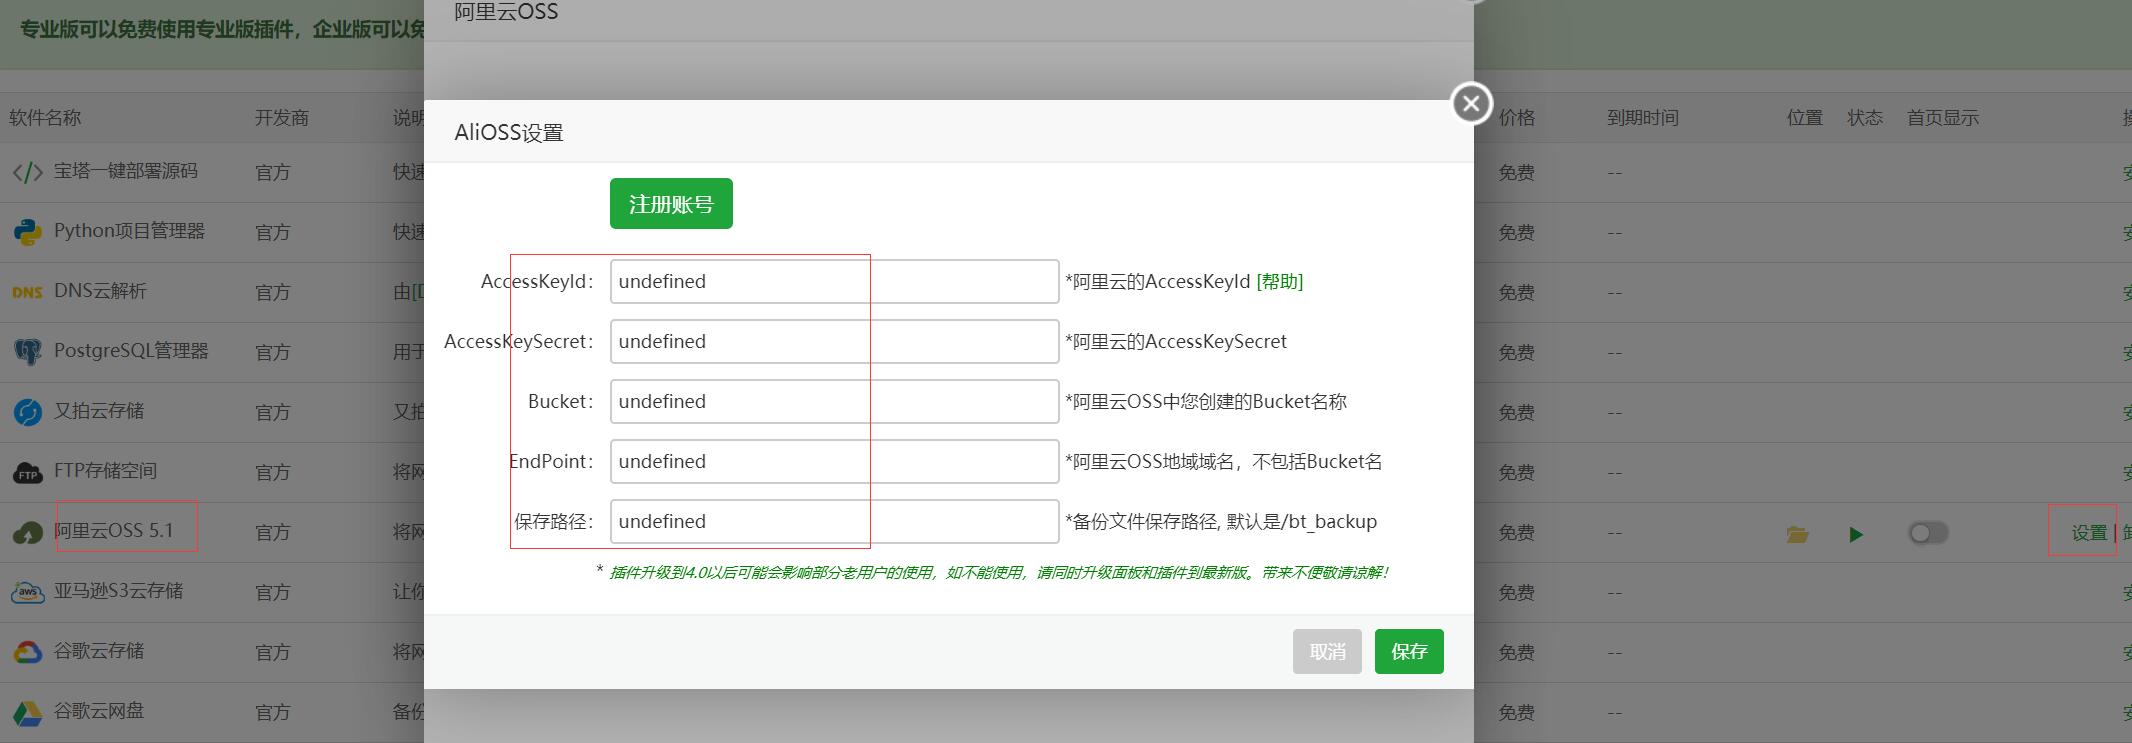Click the PostgreSQL管理器 elephant icon

tap(27, 352)
